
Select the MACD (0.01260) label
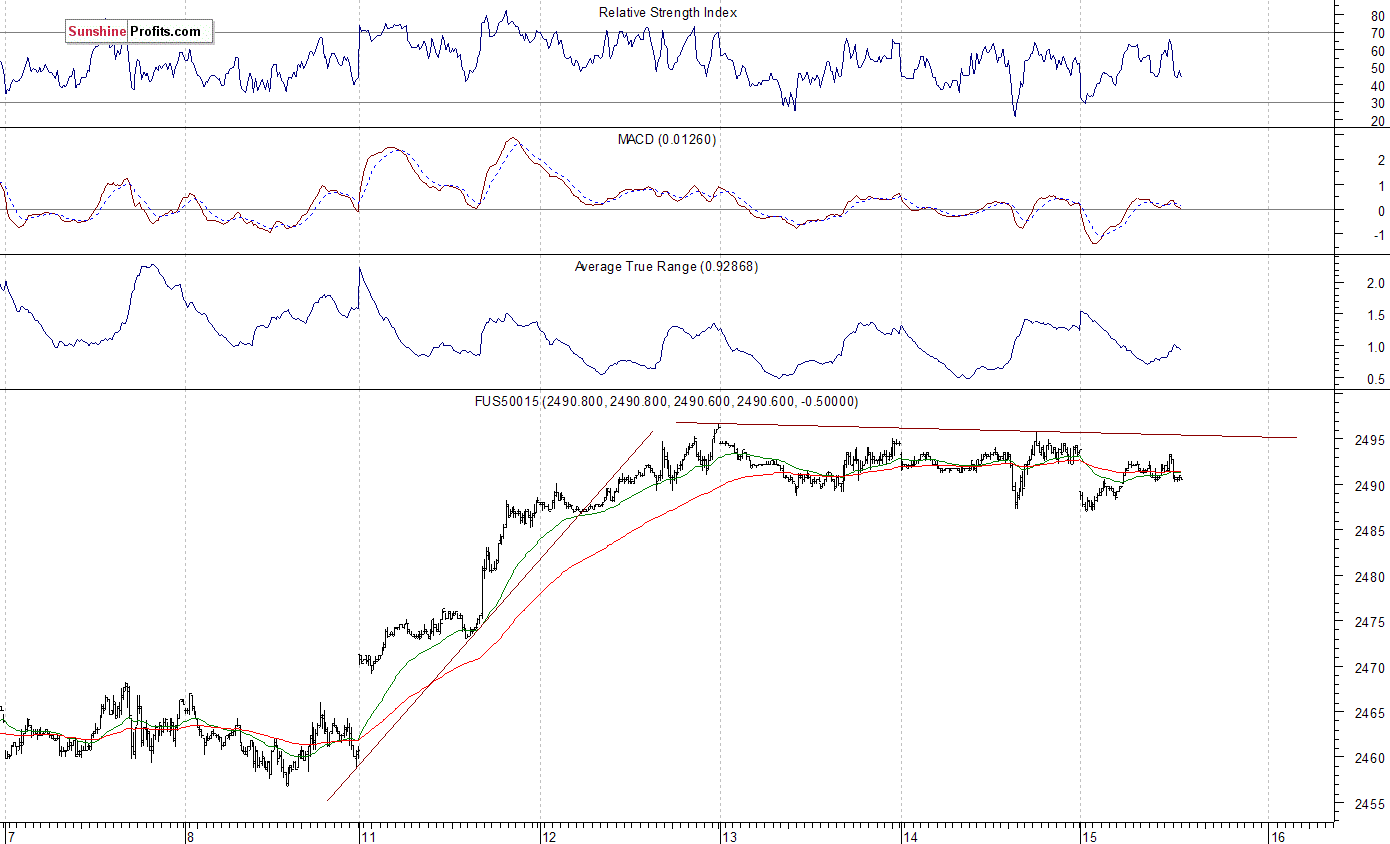pos(667,139)
